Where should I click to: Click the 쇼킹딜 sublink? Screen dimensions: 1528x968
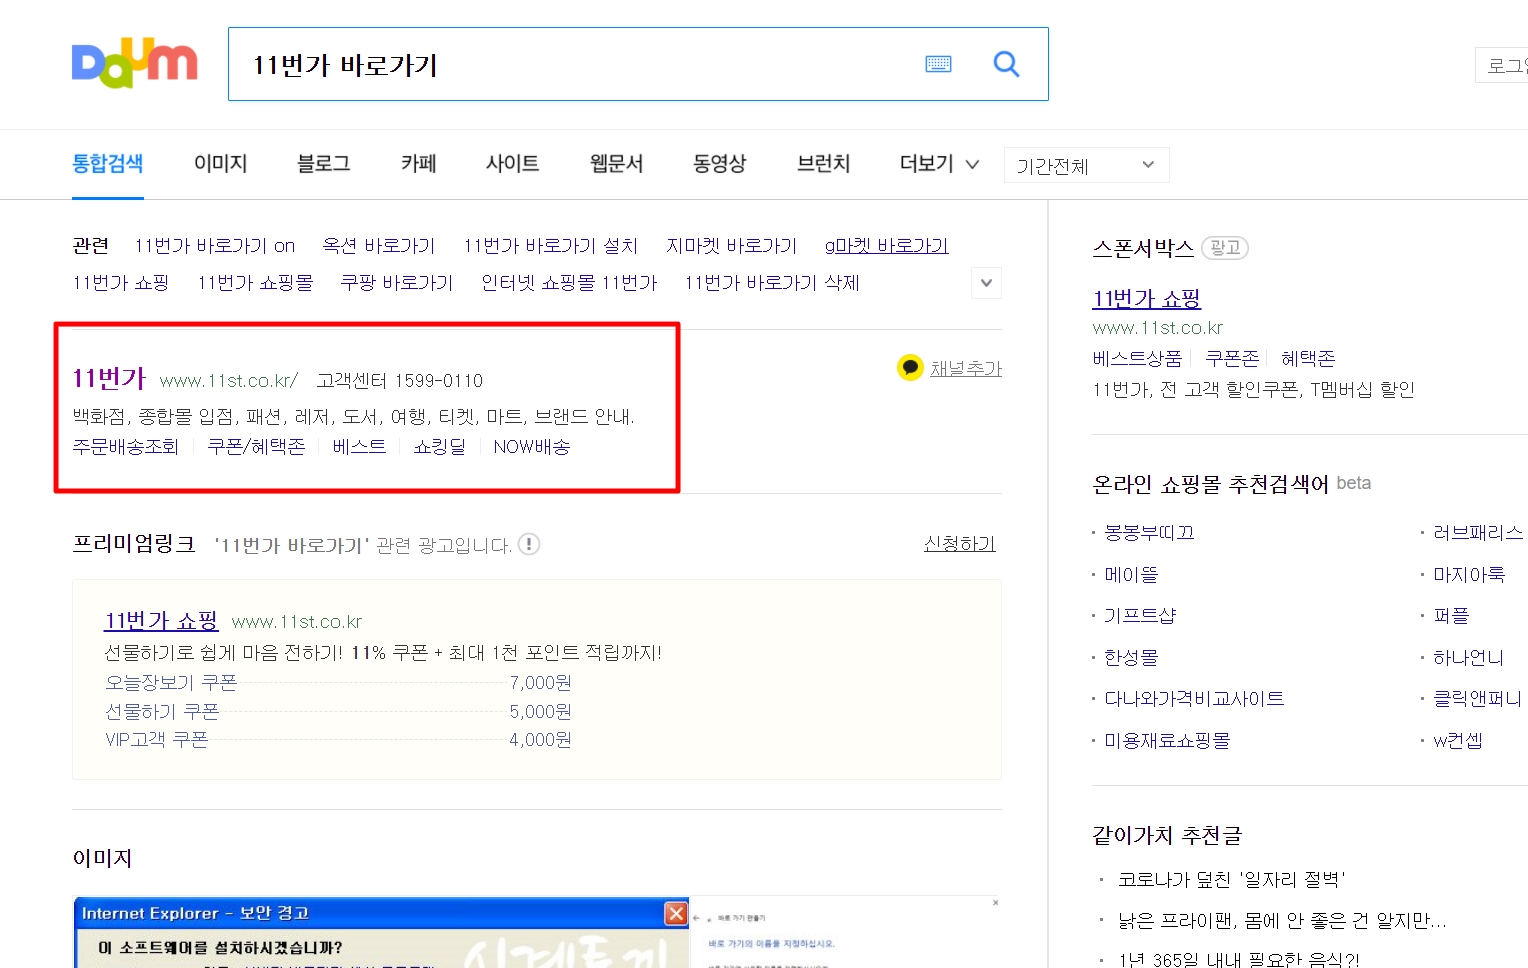440,446
